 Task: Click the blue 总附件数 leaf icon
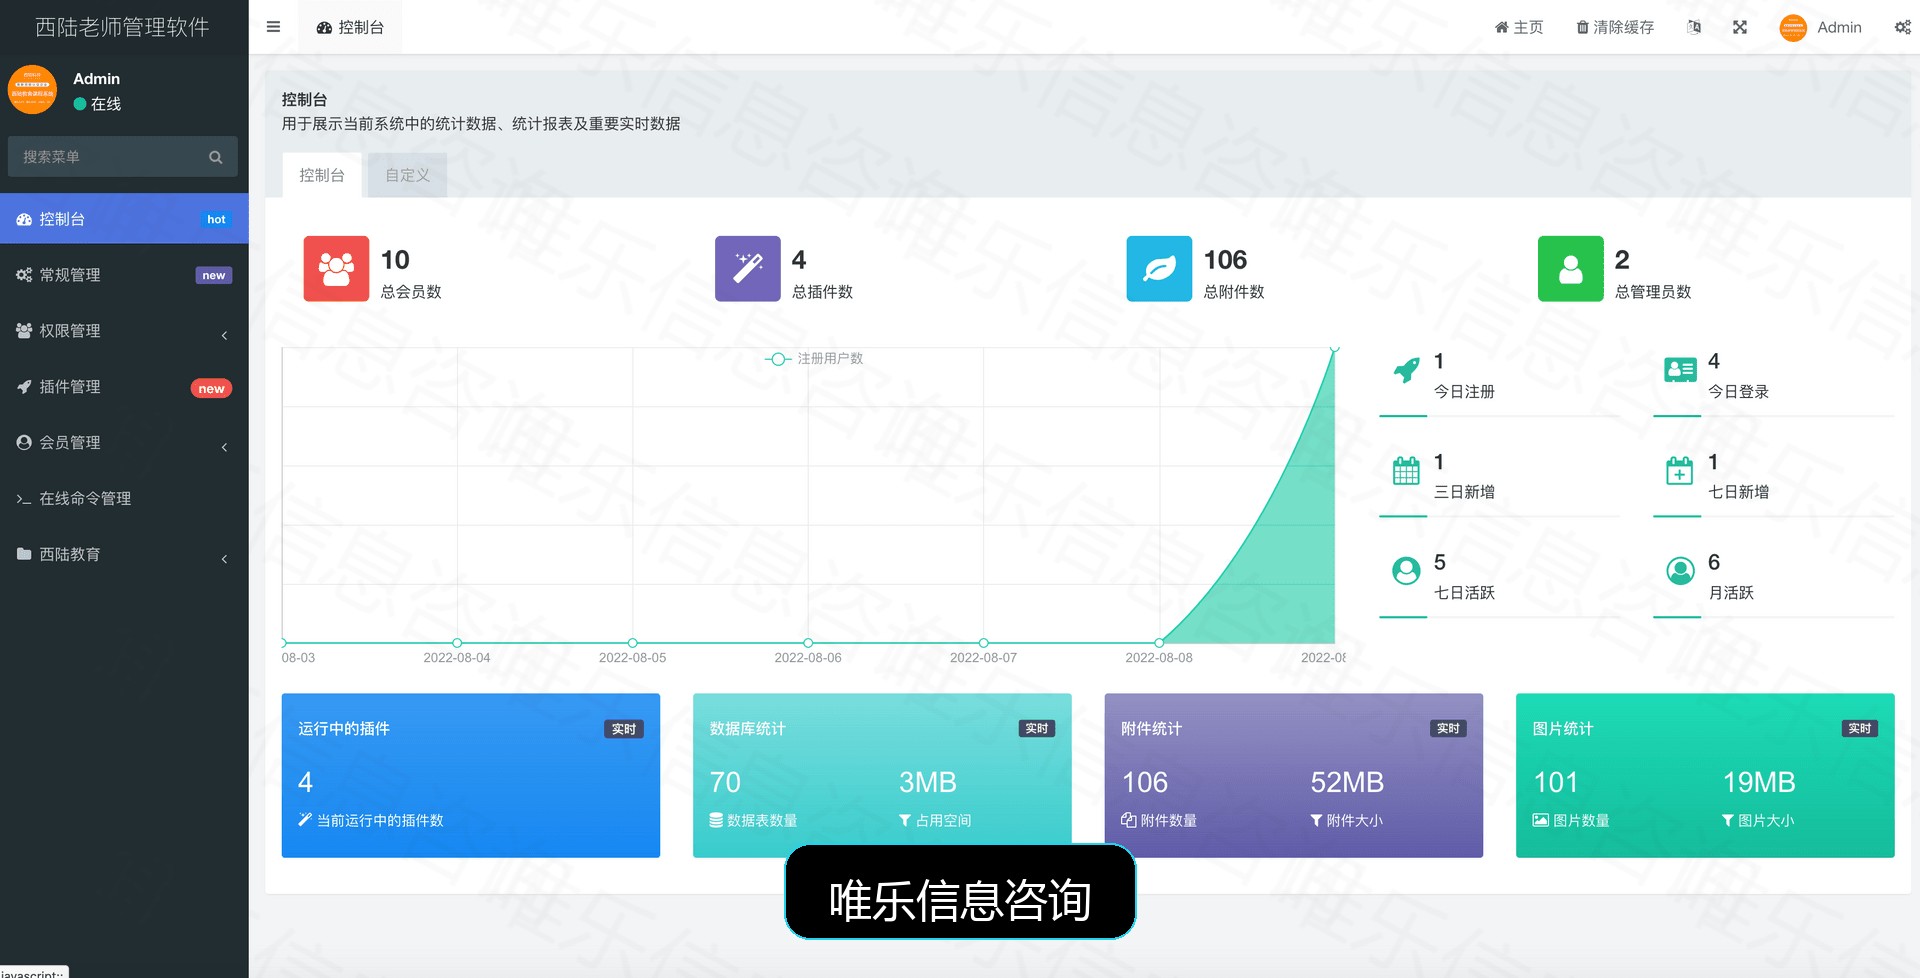[1159, 269]
